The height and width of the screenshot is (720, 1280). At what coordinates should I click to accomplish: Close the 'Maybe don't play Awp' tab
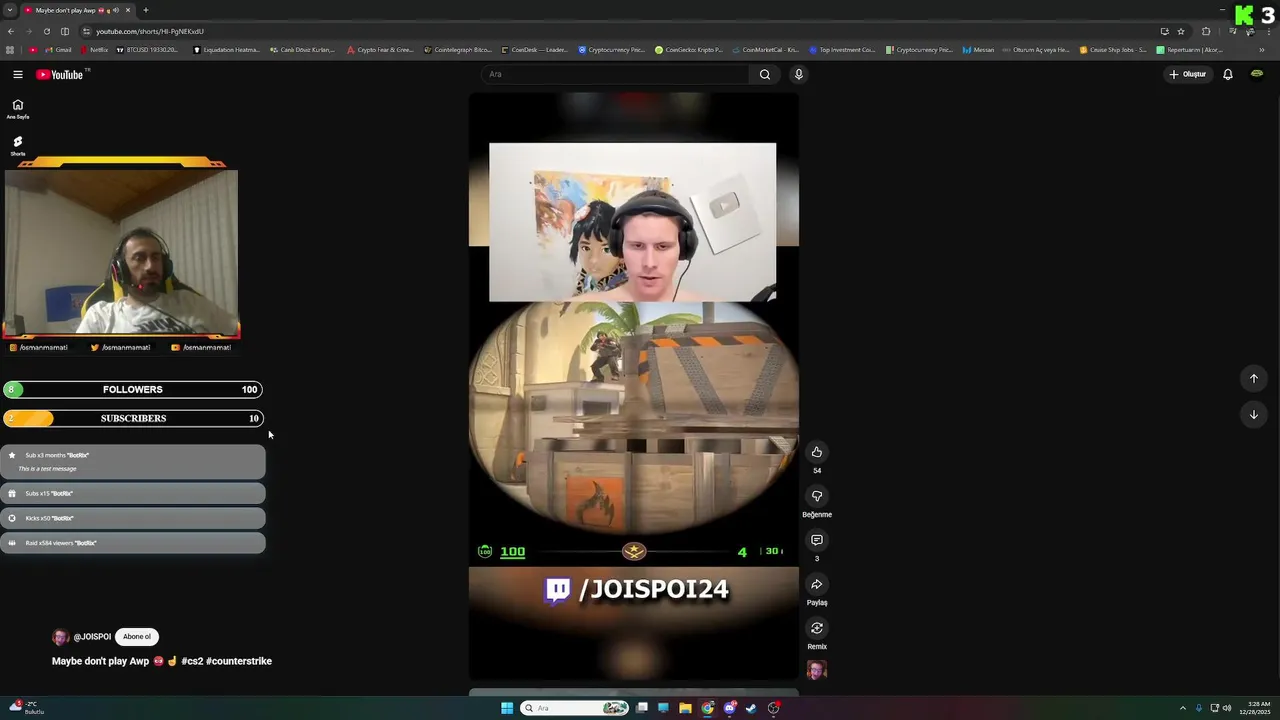130,10
